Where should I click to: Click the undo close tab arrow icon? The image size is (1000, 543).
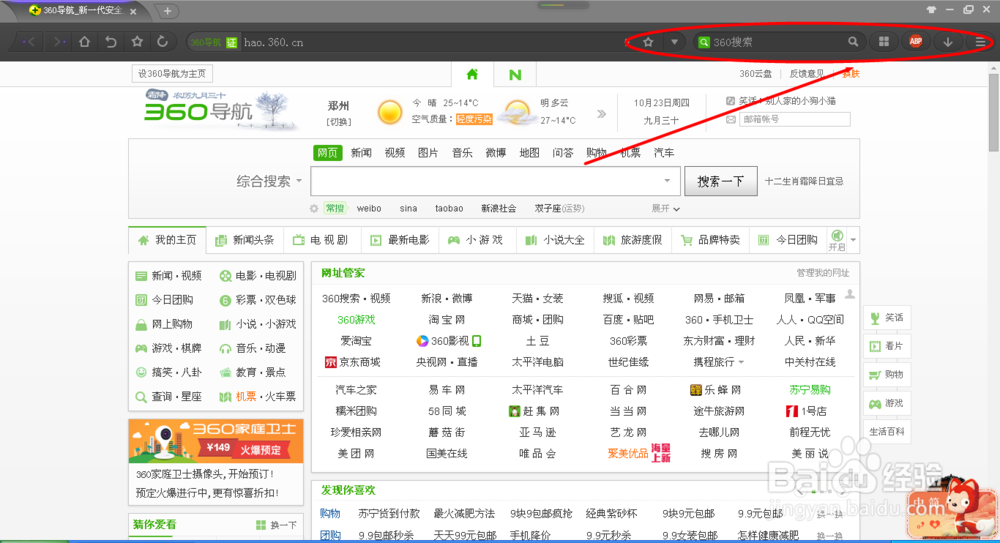click(x=111, y=42)
